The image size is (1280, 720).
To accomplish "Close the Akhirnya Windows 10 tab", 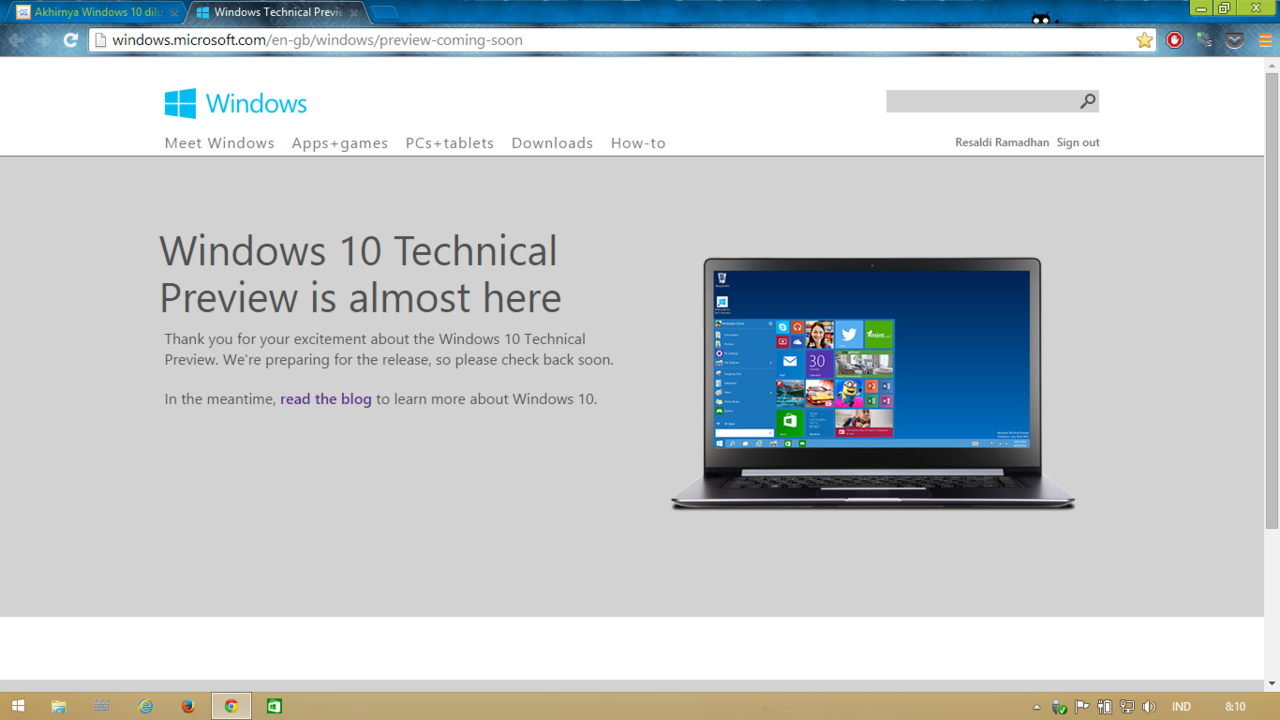I will 174,13.
